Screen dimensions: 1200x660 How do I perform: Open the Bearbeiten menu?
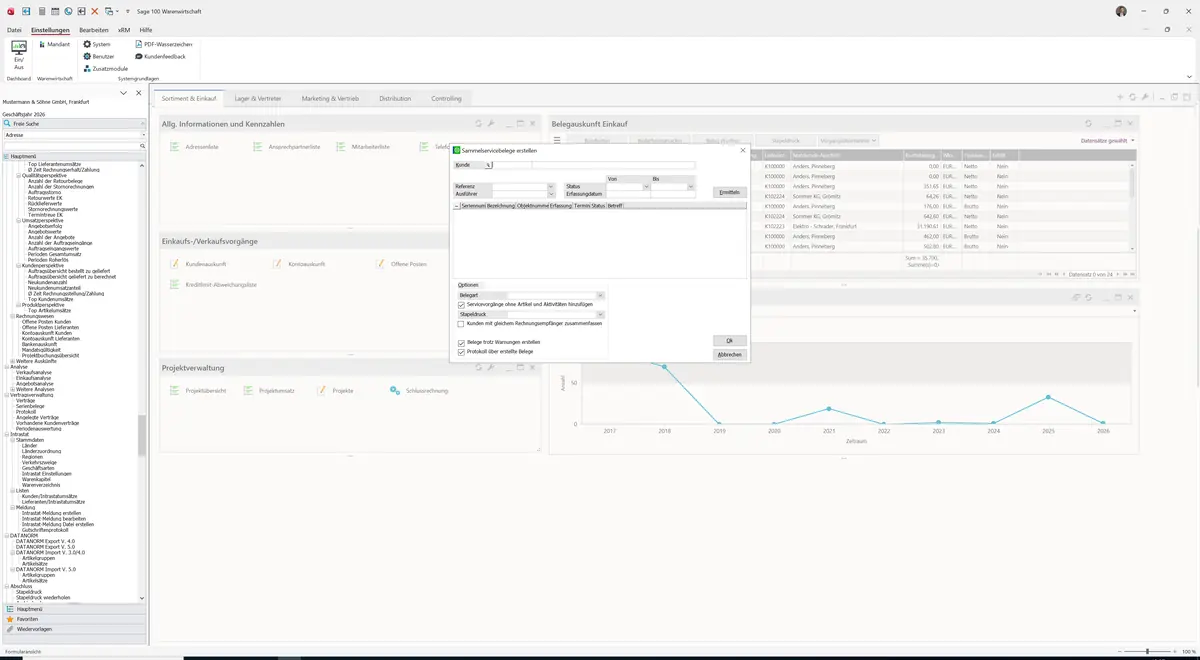point(93,30)
